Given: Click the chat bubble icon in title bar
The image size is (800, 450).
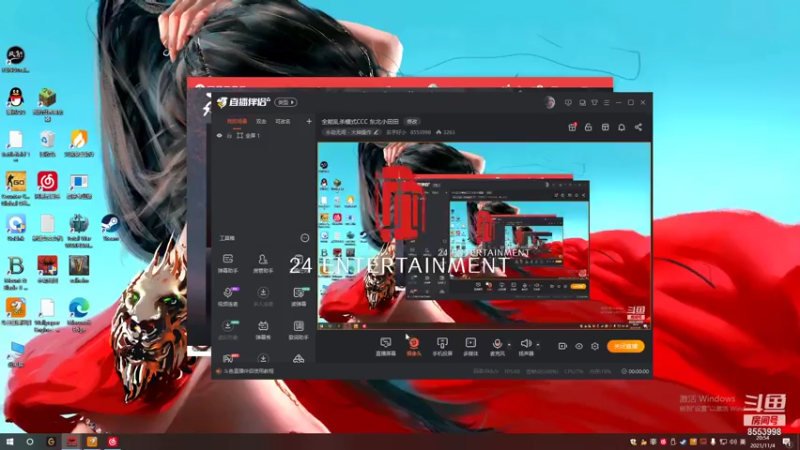Looking at the screenshot, I should click(582, 103).
